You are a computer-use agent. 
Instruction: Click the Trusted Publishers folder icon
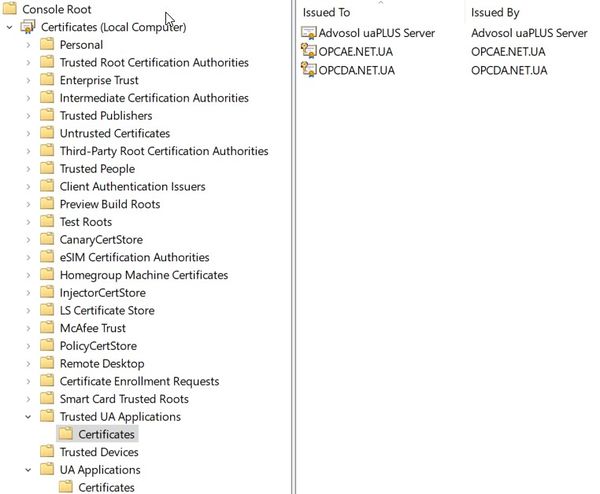click(47, 115)
